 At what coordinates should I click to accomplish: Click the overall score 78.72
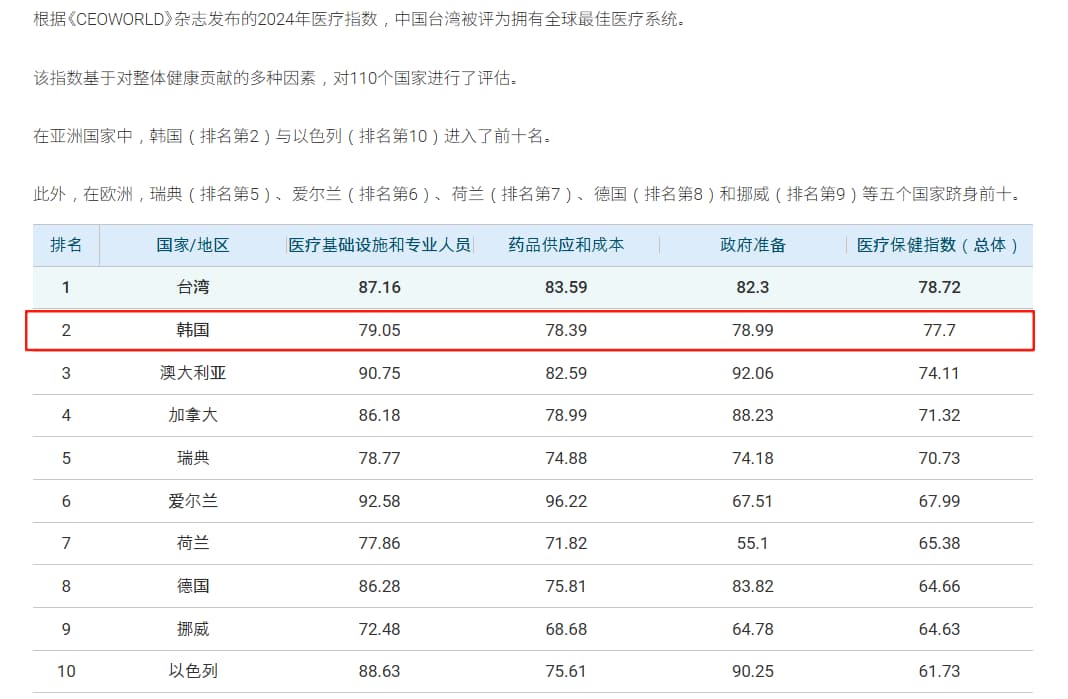(939, 288)
